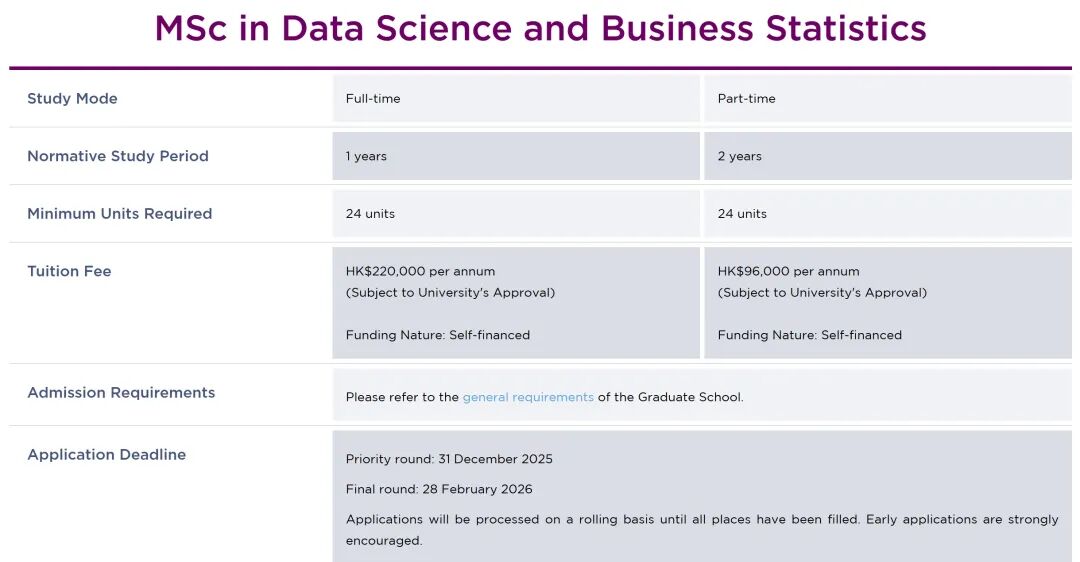The height and width of the screenshot is (562, 1080).
Task: Select the Study Mode row label
Action: pos(72,98)
